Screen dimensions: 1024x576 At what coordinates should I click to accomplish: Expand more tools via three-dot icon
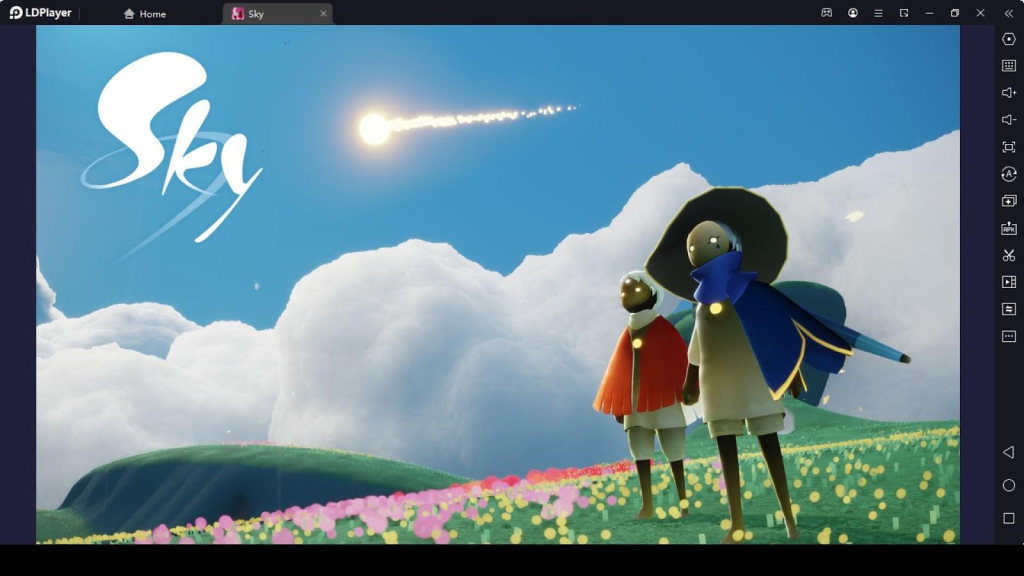click(1008, 336)
